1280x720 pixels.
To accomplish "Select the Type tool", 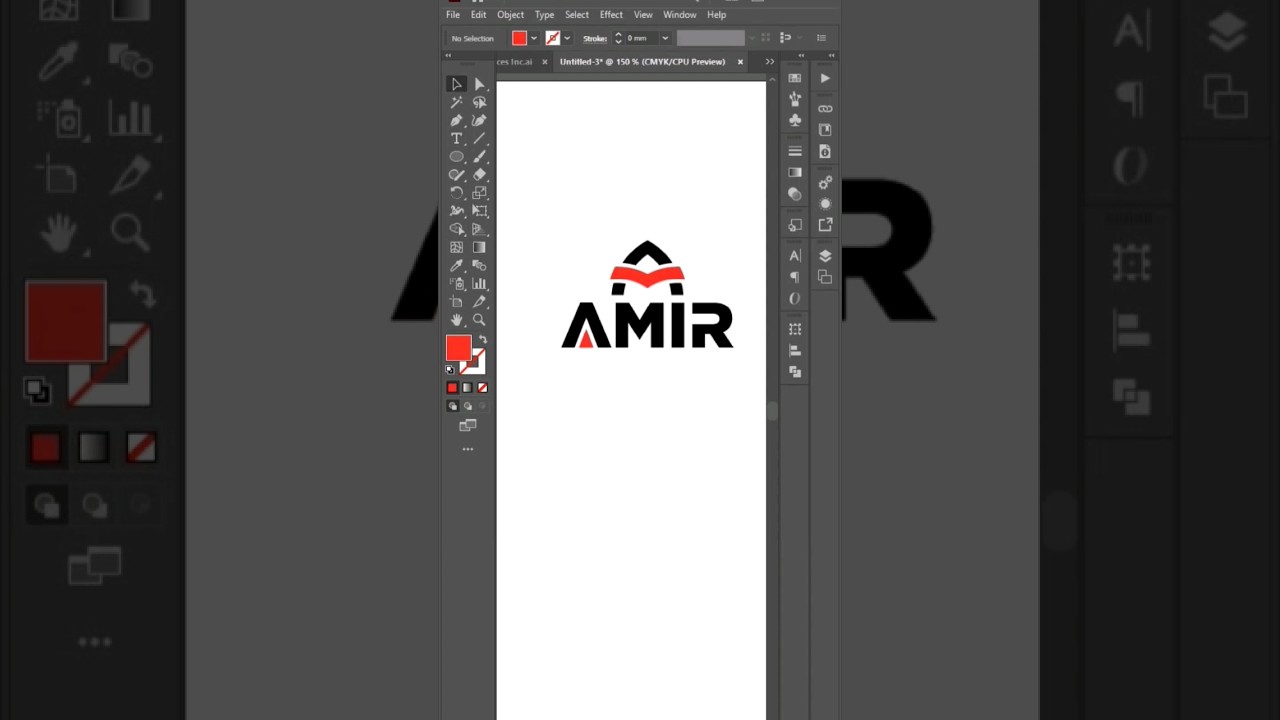I will 456,138.
